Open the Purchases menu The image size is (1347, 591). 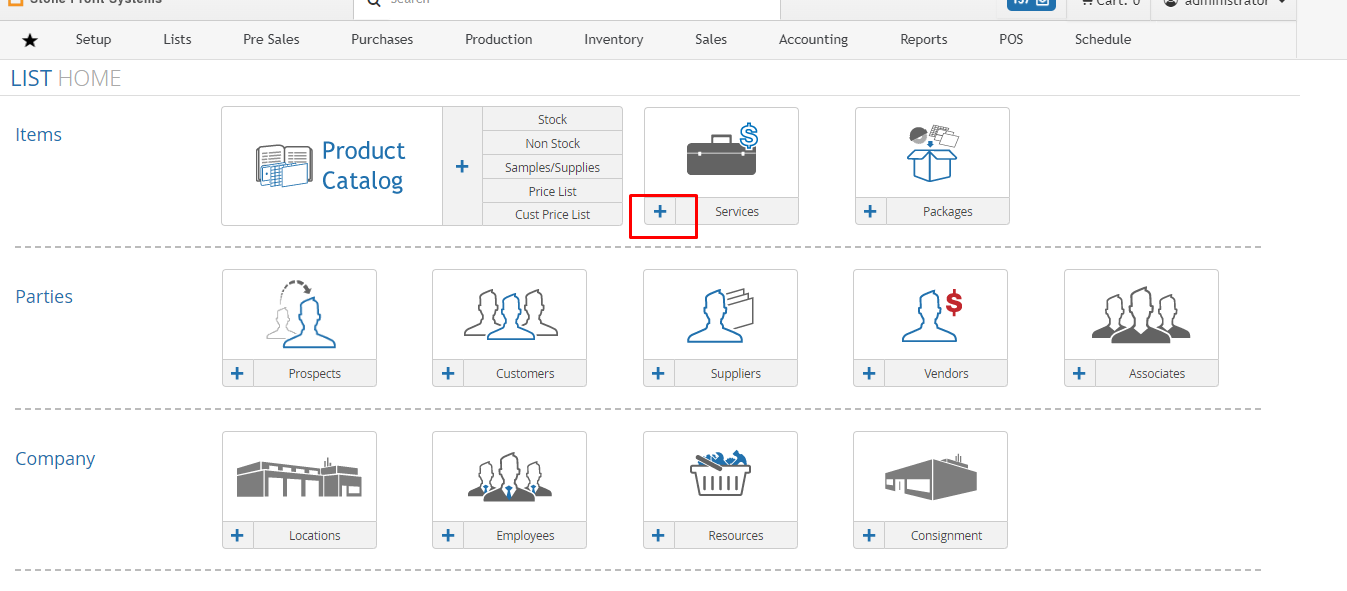coord(382,39)
